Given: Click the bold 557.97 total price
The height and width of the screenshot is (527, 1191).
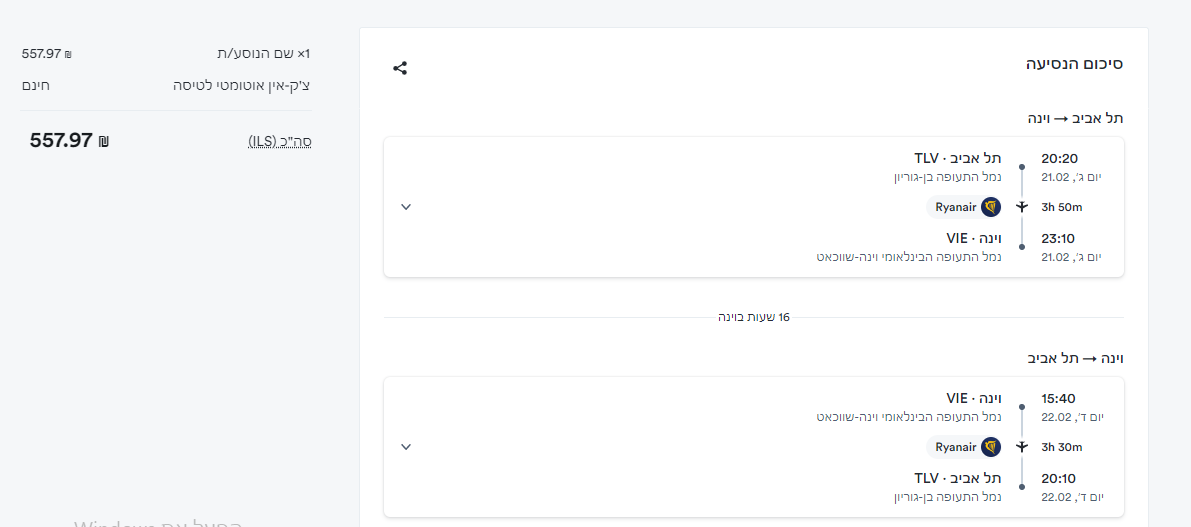Looking at the screenshot, I should [x=61, y=141].
